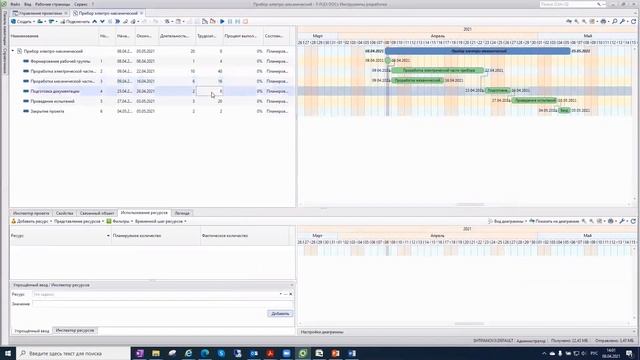Open the Файл menu

pyautogui.click(x=15, y=4)
